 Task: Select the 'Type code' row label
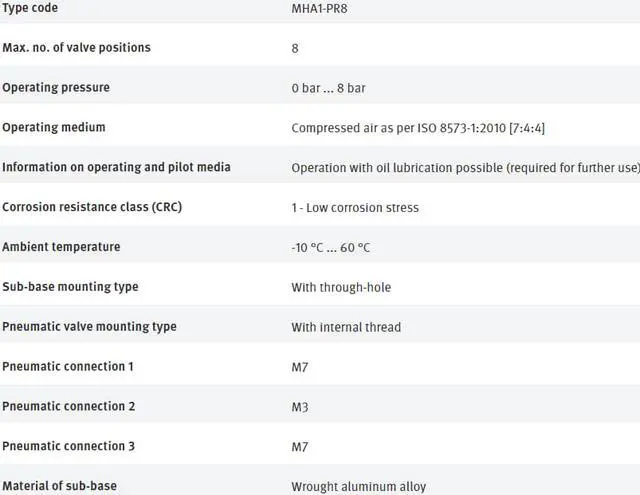click(x=30, y=8)
